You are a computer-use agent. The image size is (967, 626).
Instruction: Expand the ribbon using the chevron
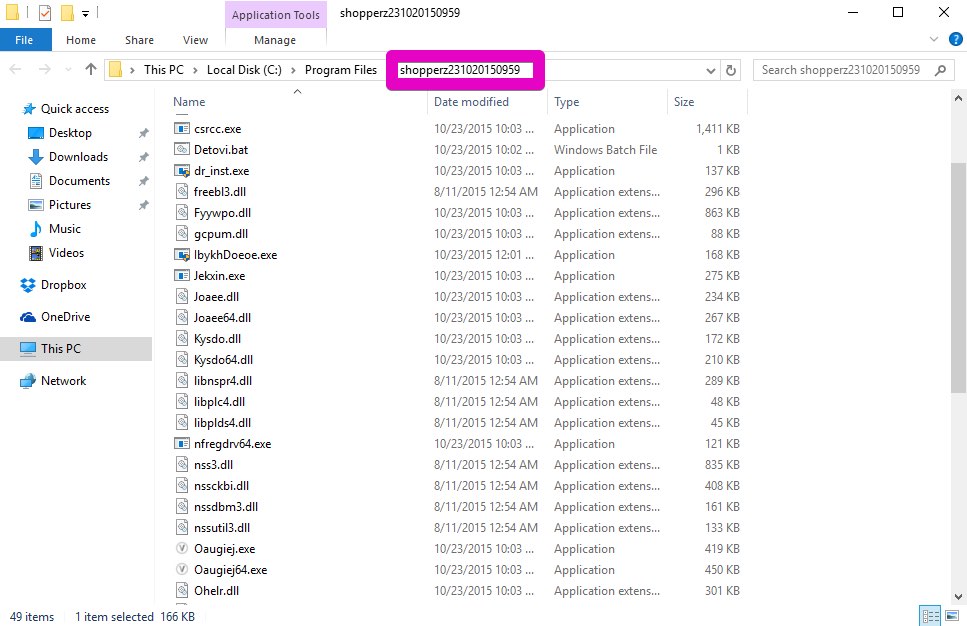934,40
